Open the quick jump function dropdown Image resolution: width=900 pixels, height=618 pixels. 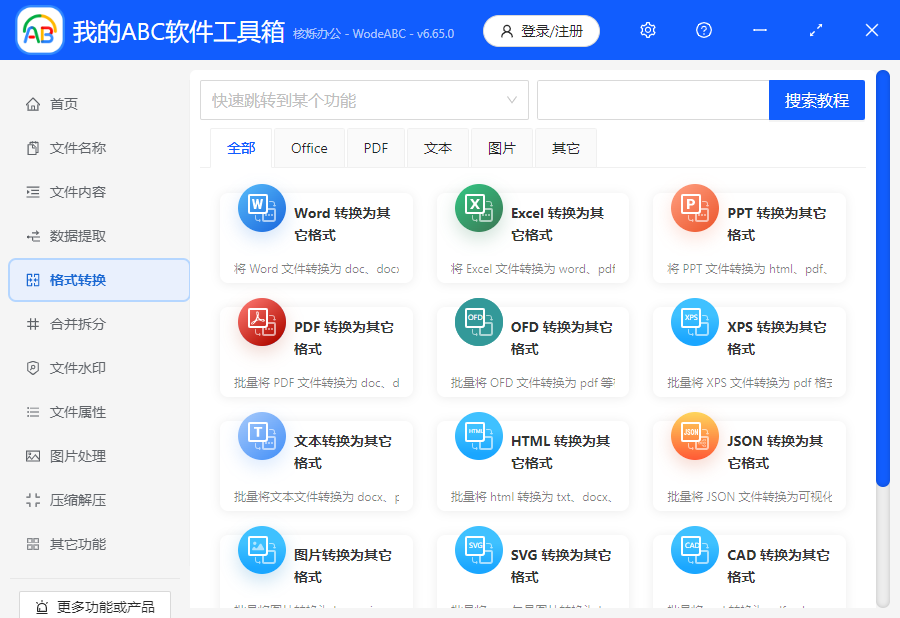pyautogui.click(x=364, y=100)
